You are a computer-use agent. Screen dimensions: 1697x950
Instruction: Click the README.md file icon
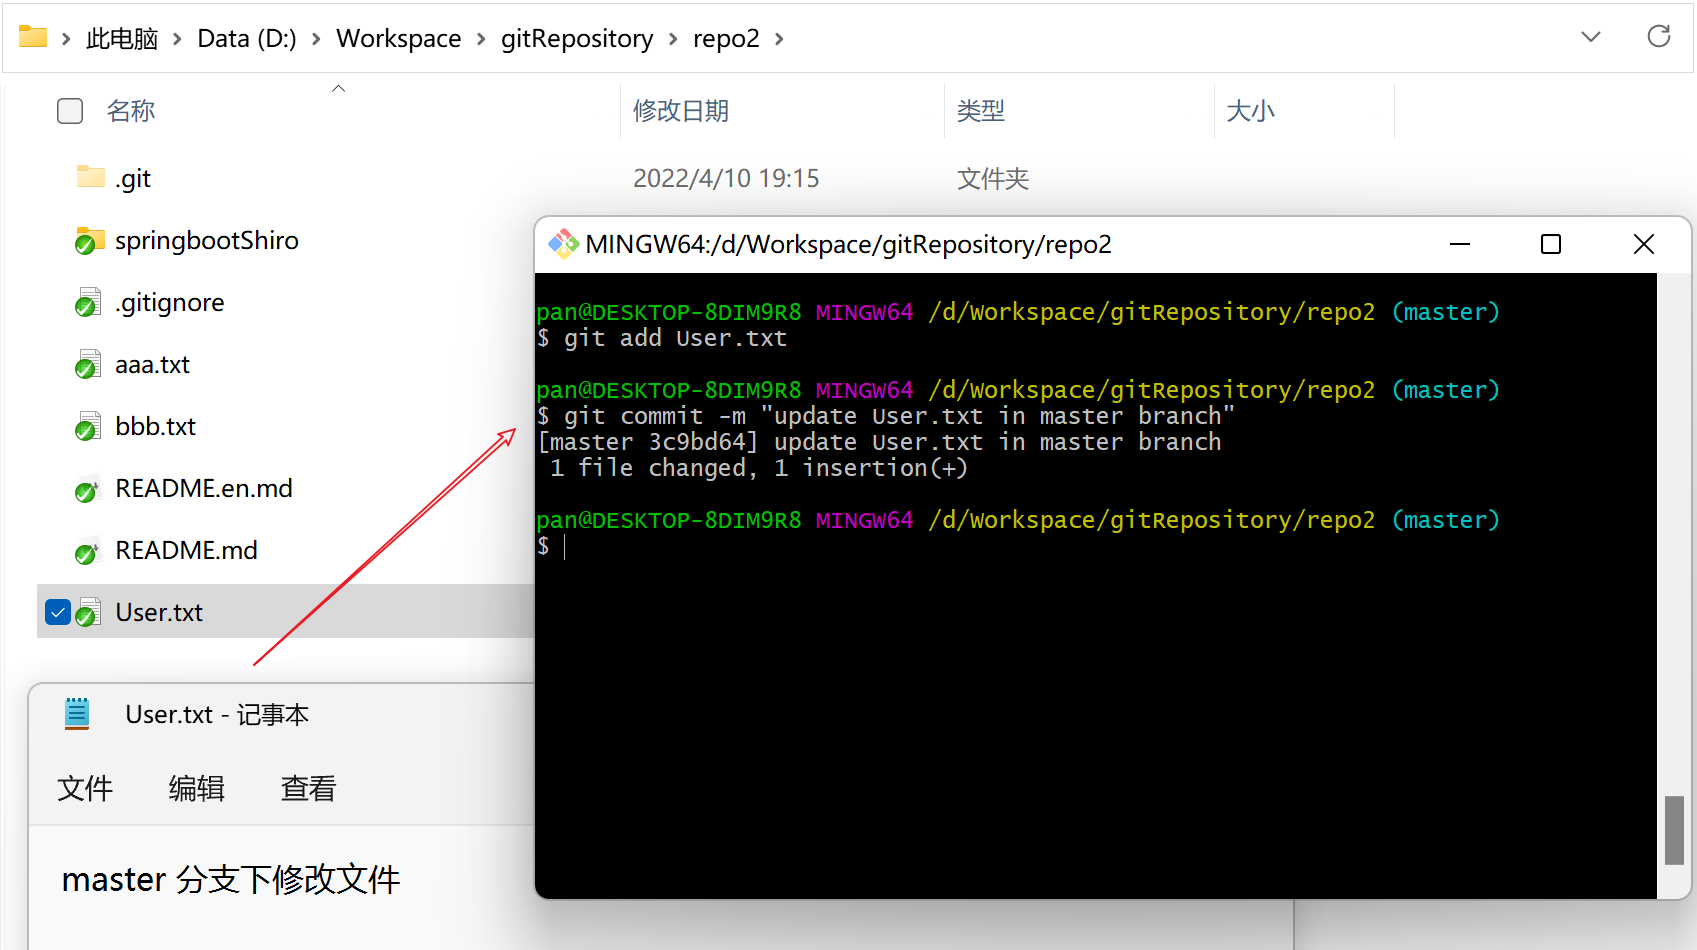pyautogui.click(x=89, y=551)
